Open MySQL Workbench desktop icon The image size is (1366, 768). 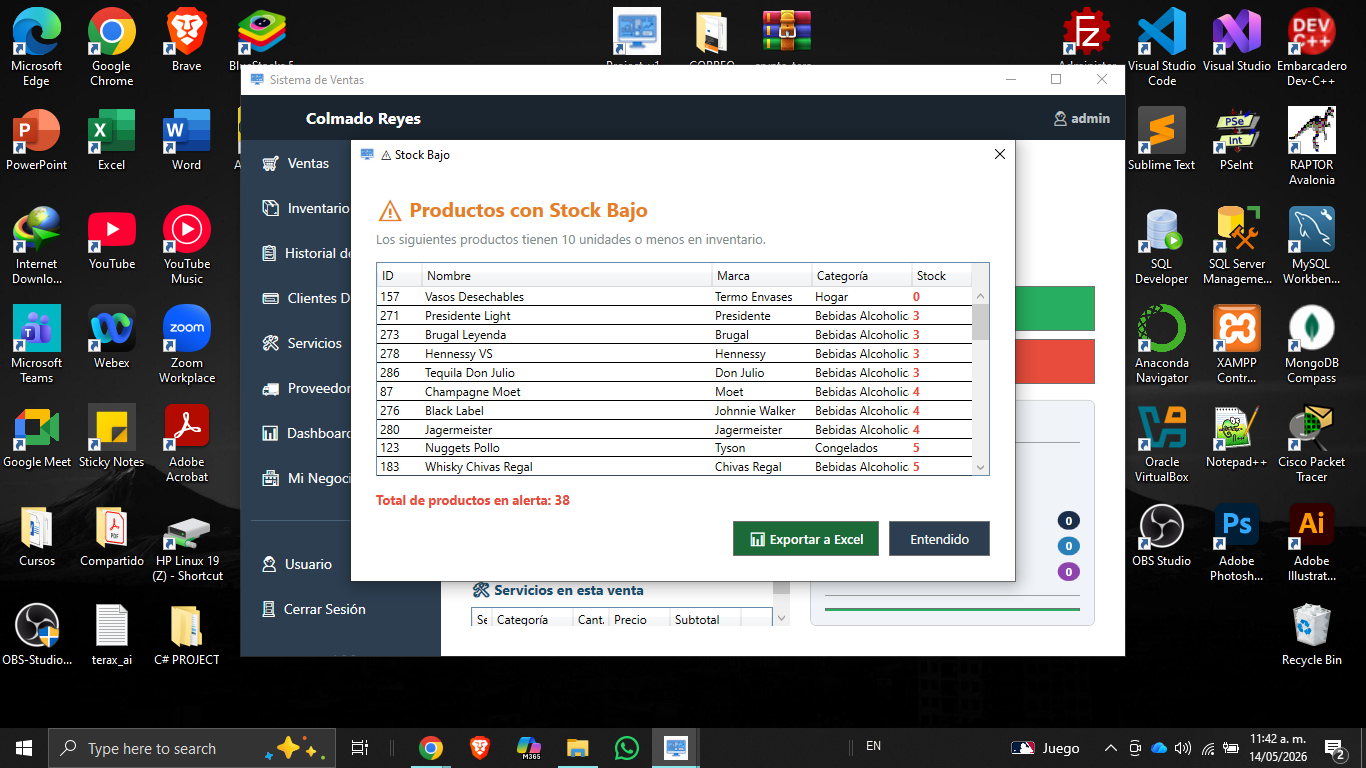(x=1312, y=245)
